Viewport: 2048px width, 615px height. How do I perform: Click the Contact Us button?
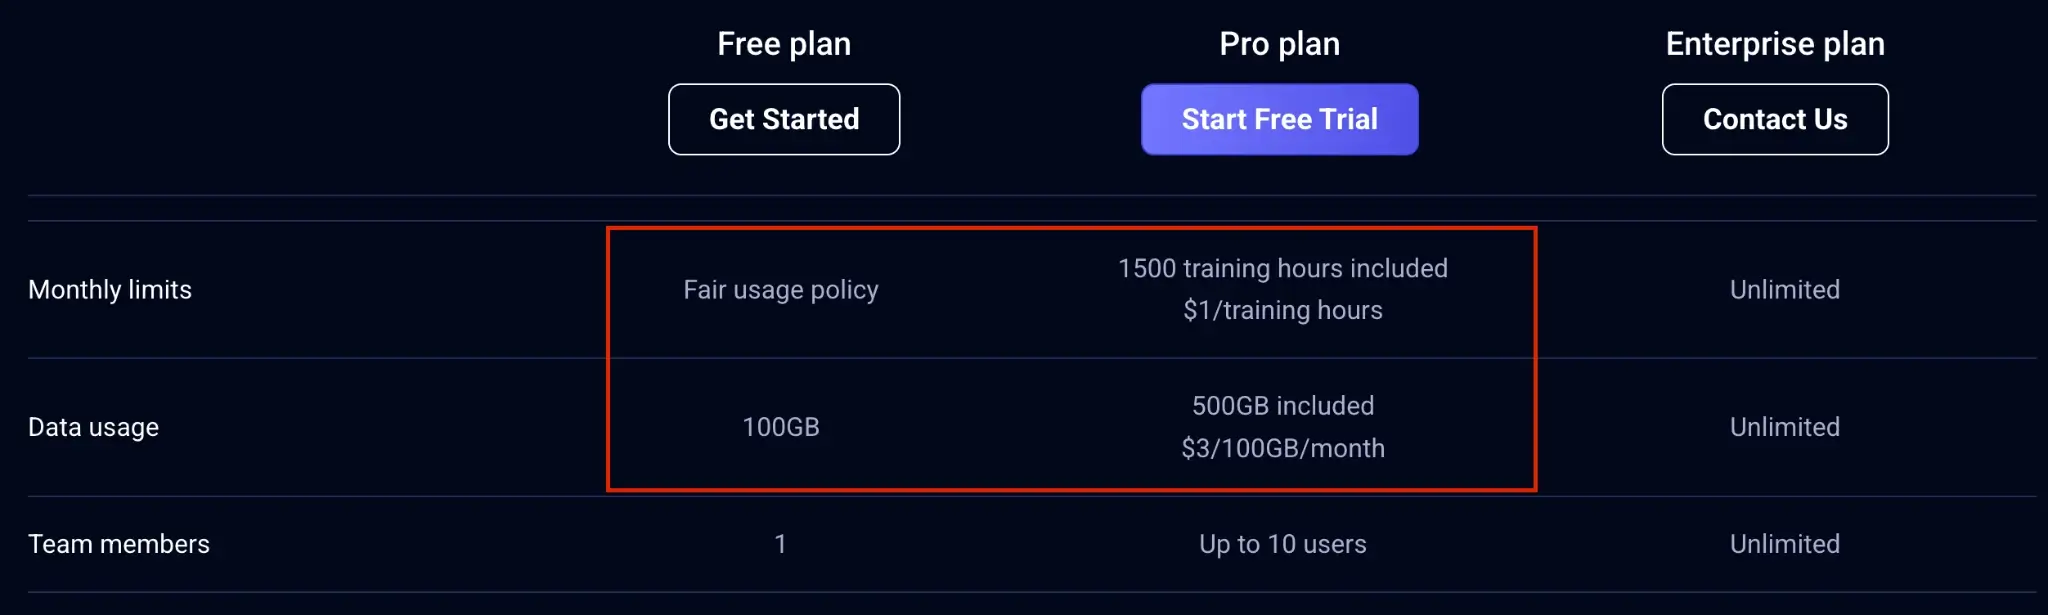(x=1775, y=120)
